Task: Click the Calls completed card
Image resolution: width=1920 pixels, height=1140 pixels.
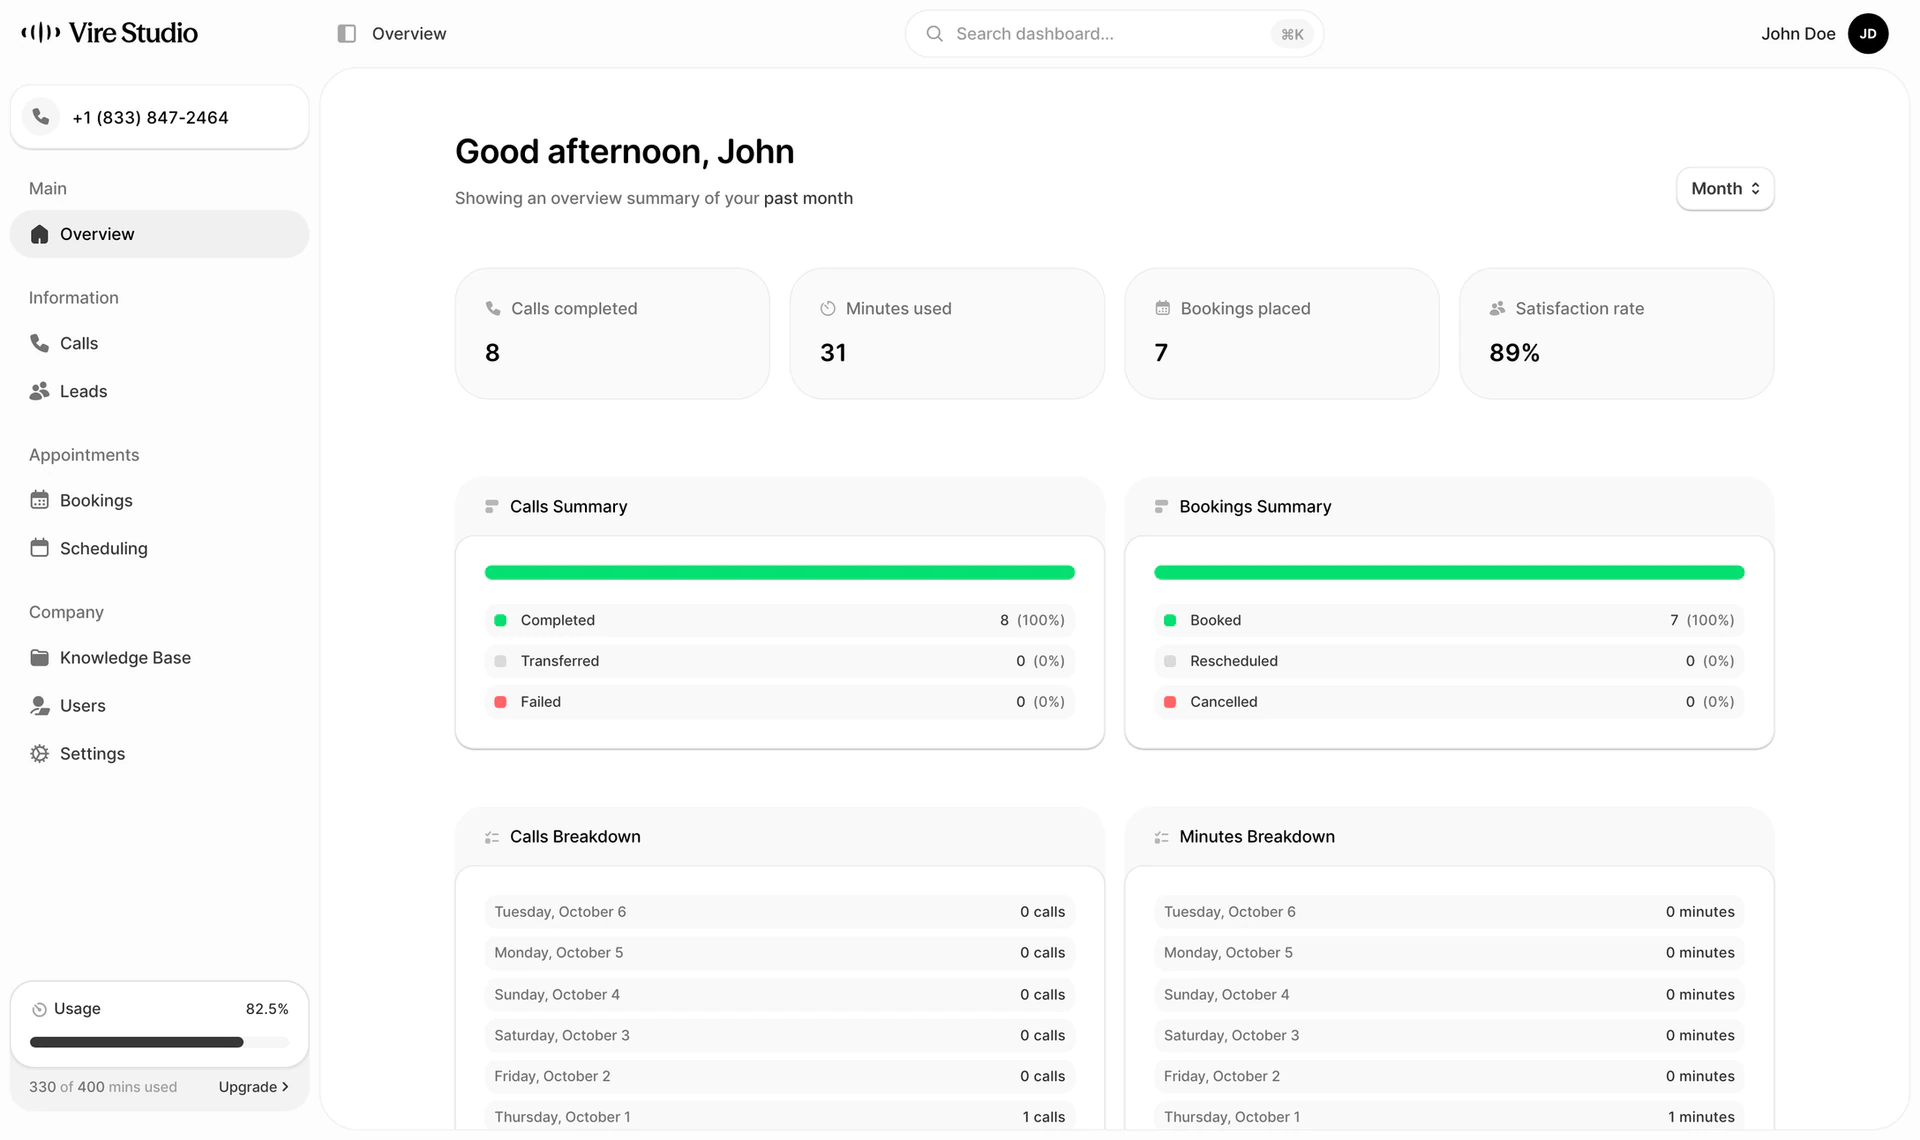Action: (x=612, y=333)
